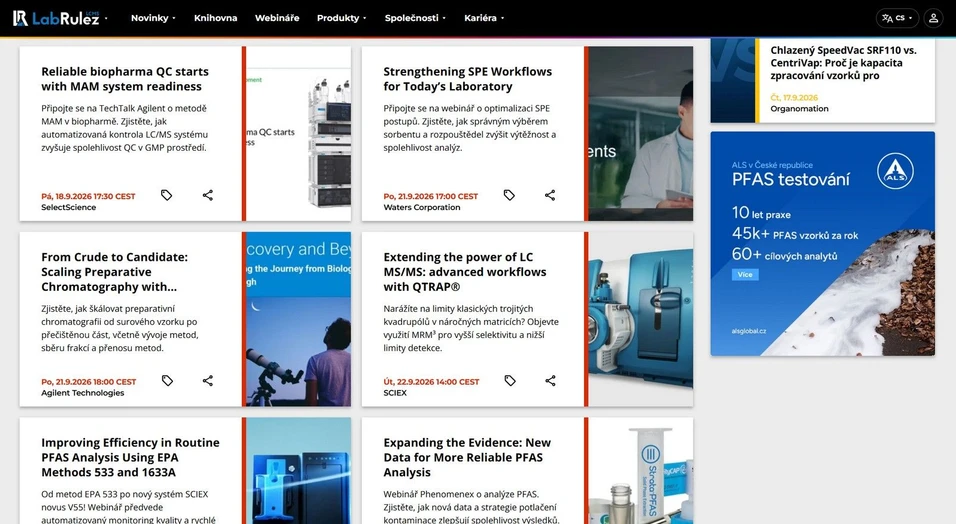Click Organomation label in sidebar
The image size is (956, 524).
799,109
